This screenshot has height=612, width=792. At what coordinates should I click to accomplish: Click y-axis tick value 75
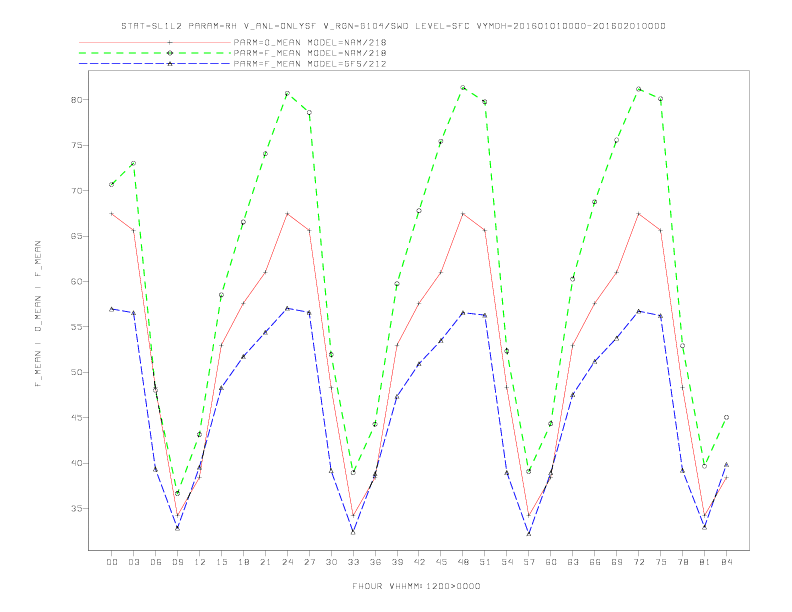click(x=76, y=145)
